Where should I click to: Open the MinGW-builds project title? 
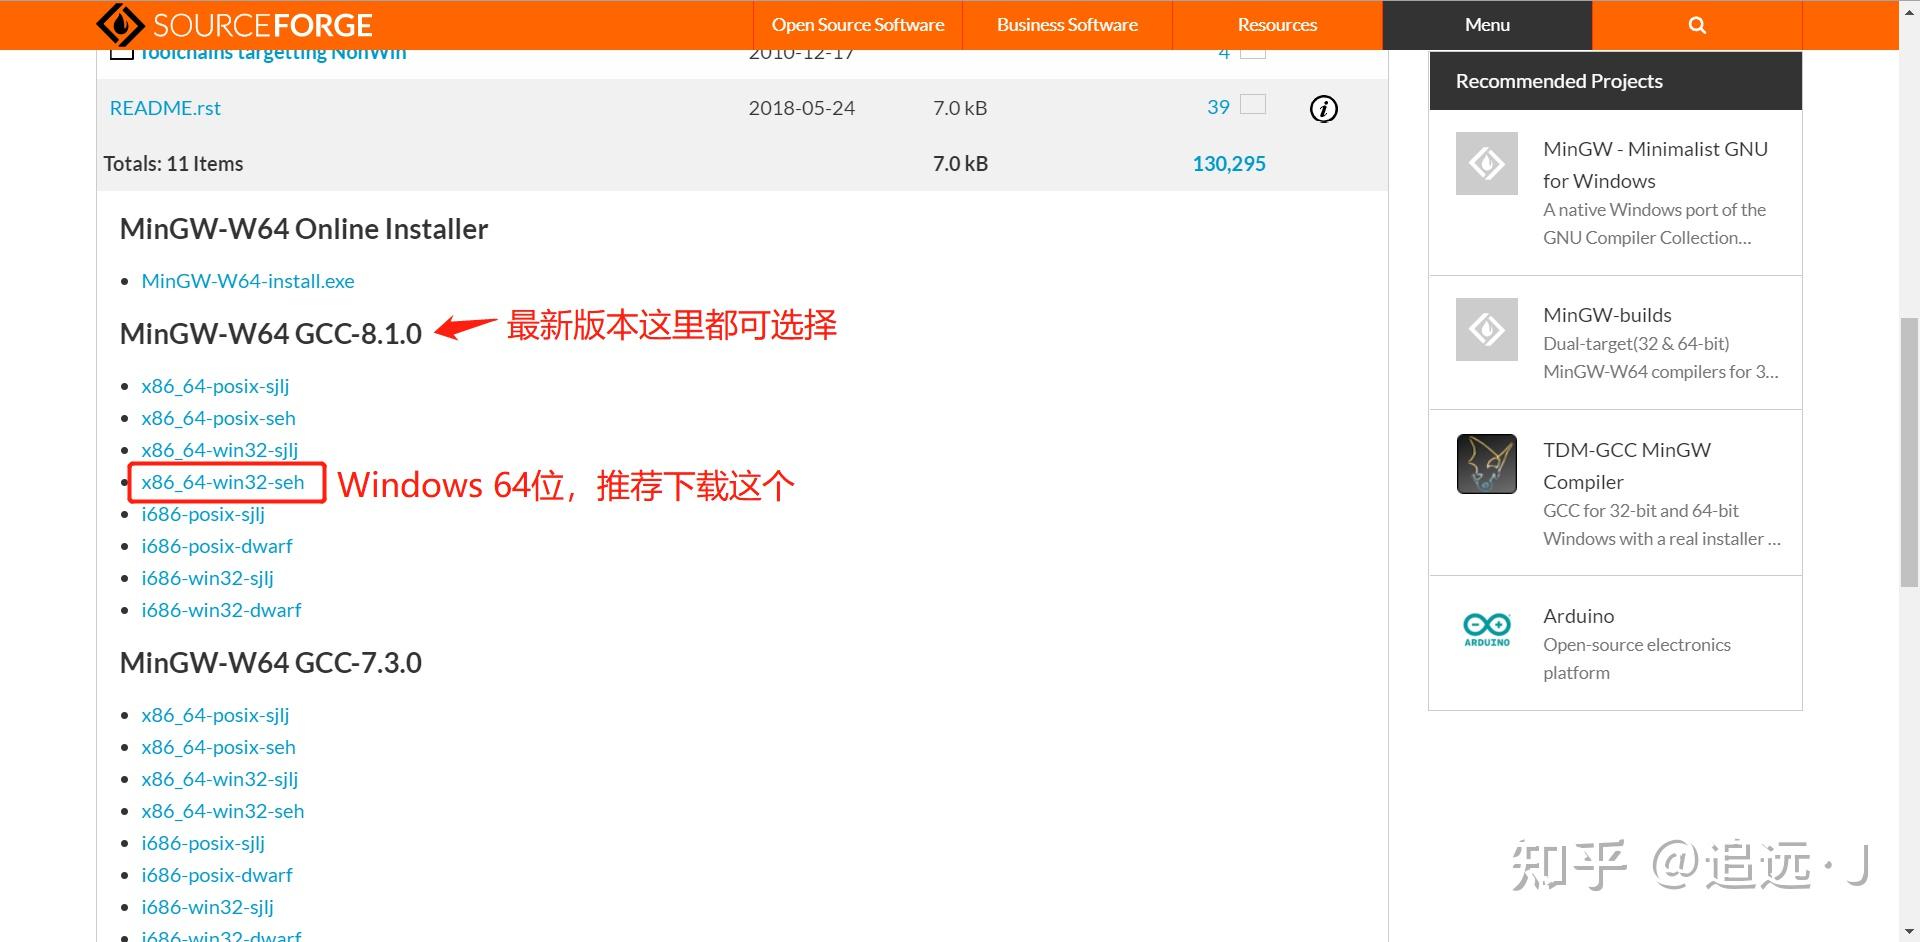click(1607, 315)
